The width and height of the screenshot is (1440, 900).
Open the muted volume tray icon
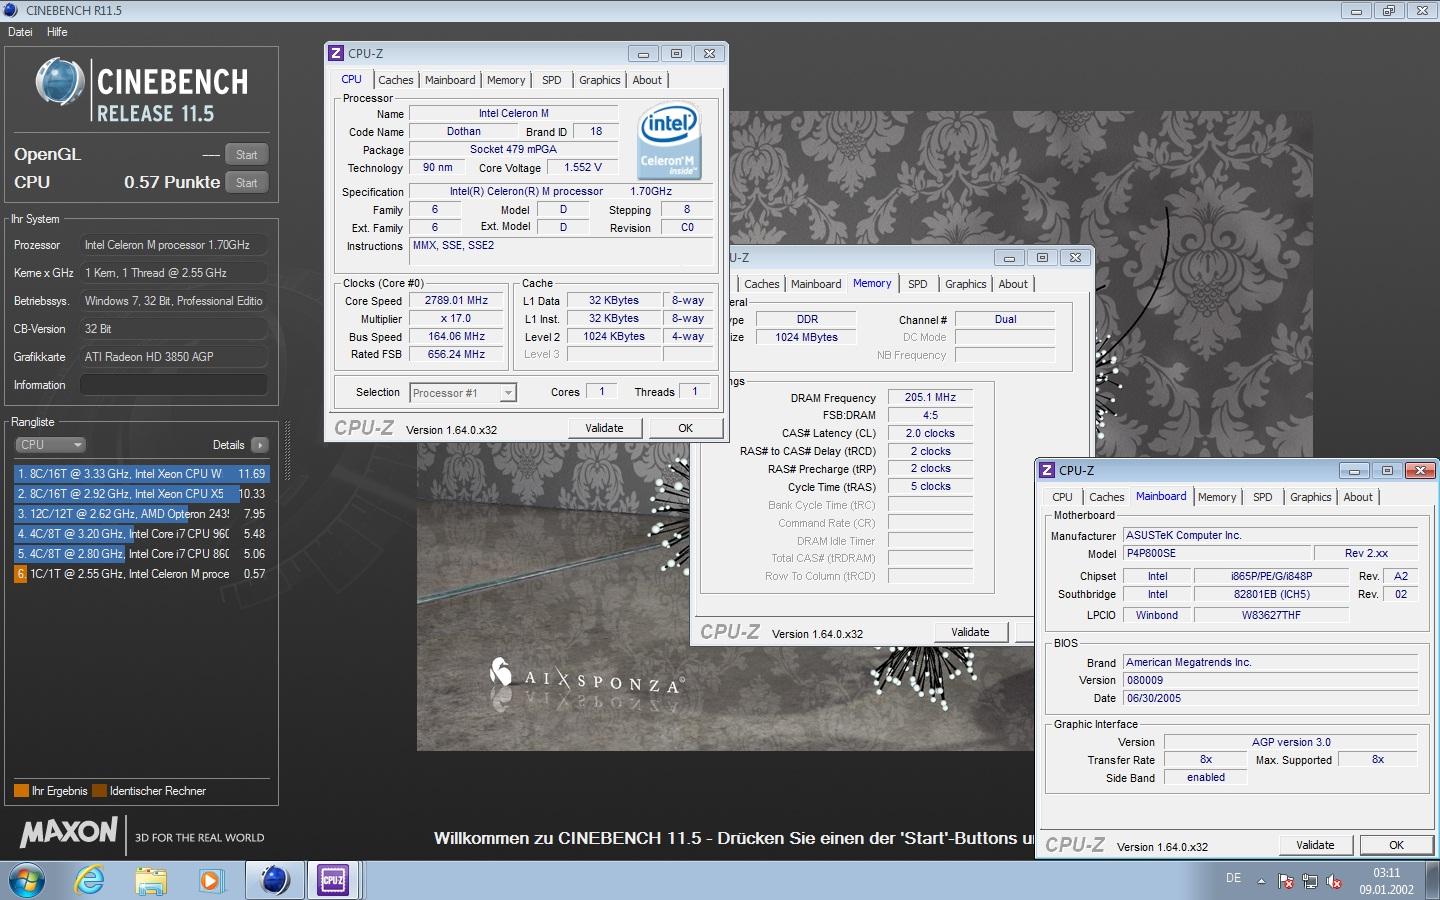point(1334,881)
